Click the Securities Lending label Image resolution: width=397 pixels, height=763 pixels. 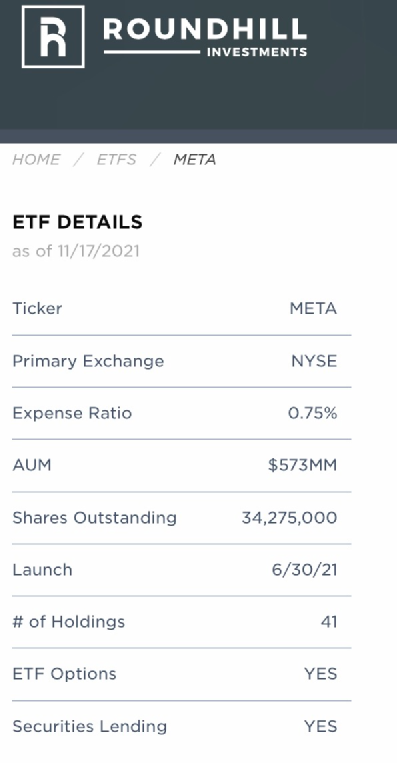[90, 726]
